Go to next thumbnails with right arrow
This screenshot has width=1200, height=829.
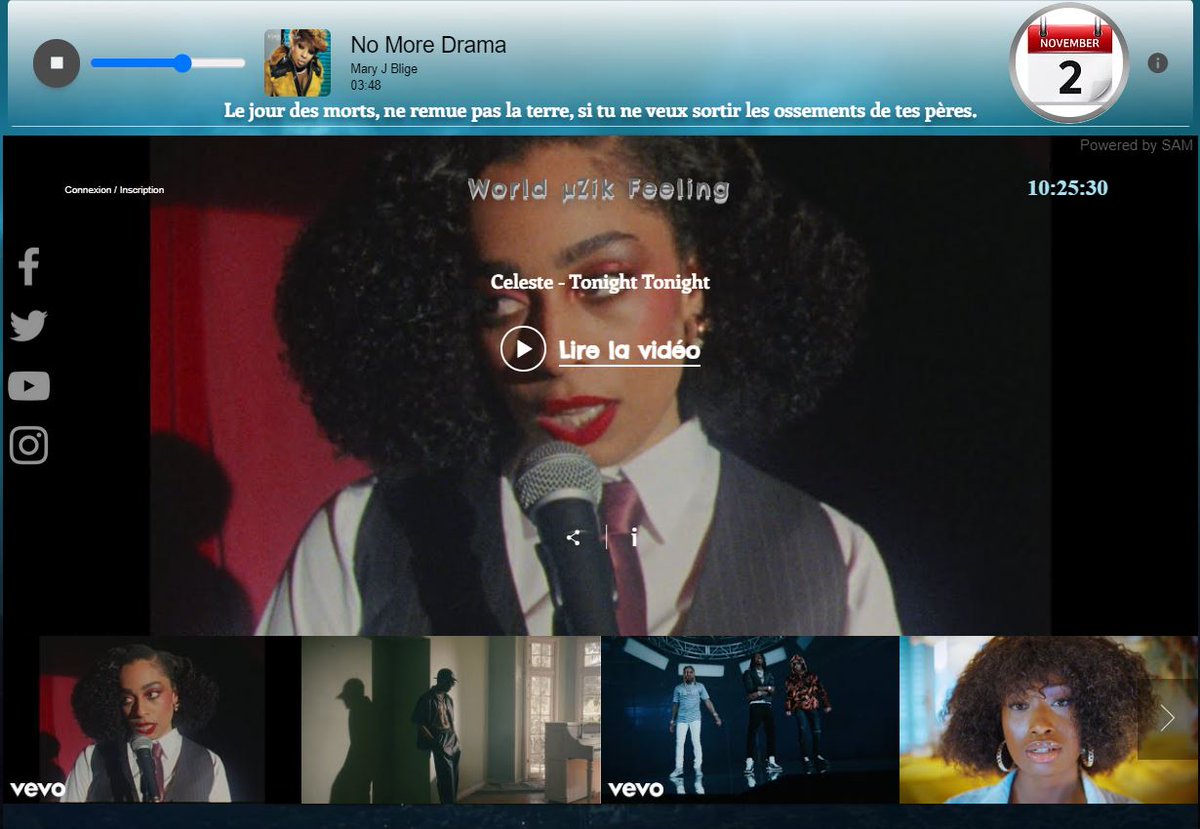pyautogui.click(x=1167, y=718)
